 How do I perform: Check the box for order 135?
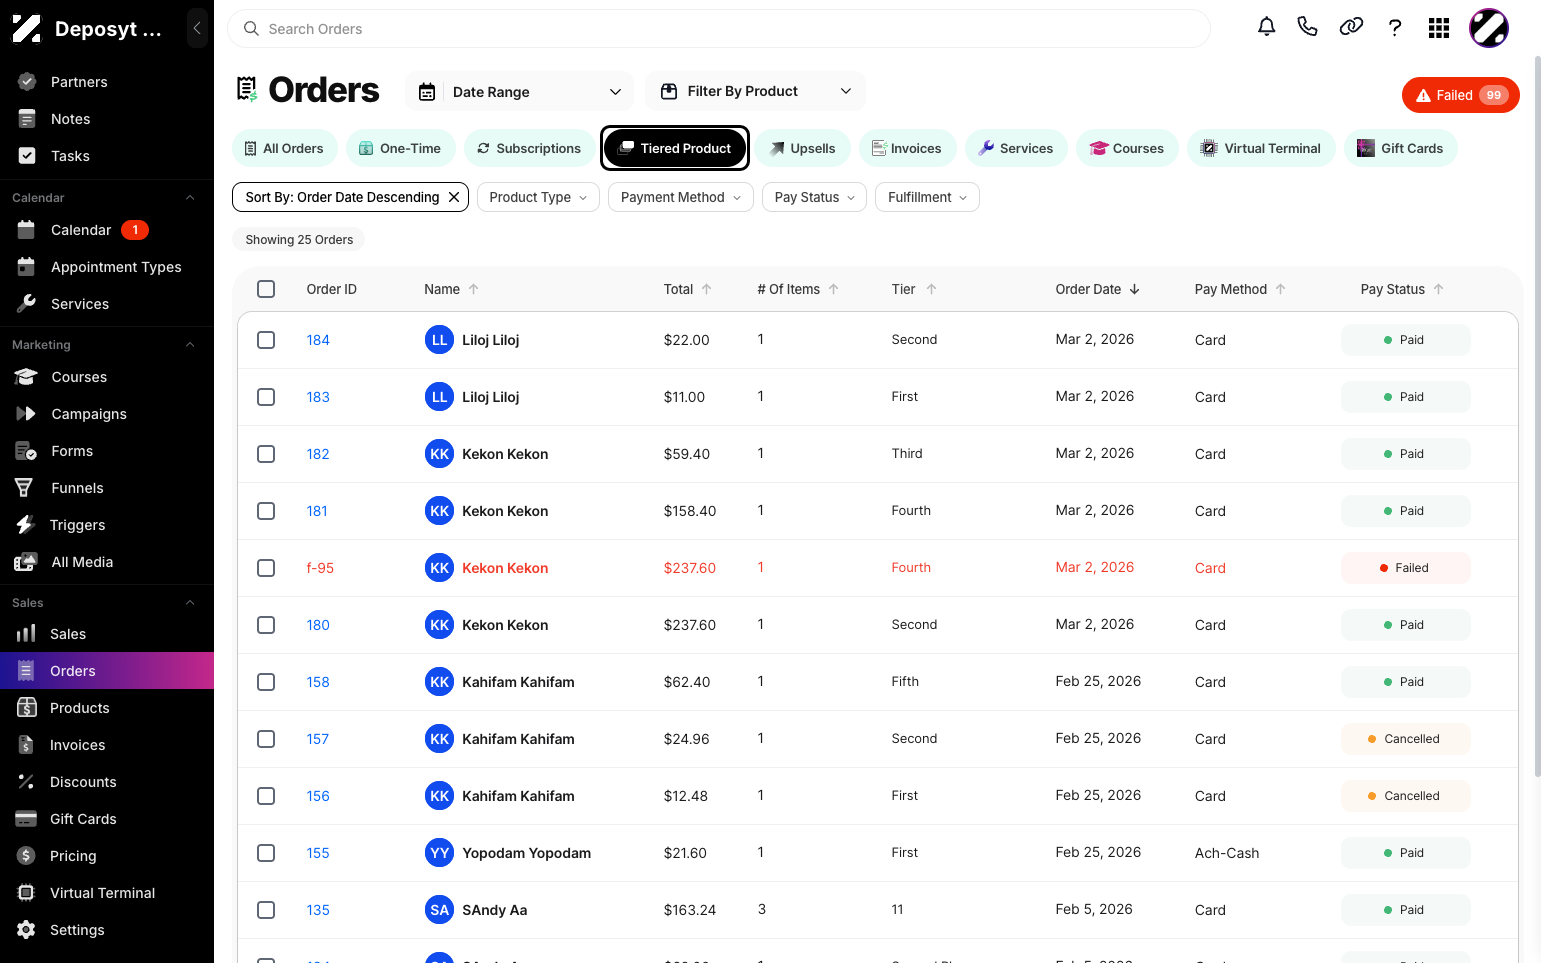(x=266, y=910)
